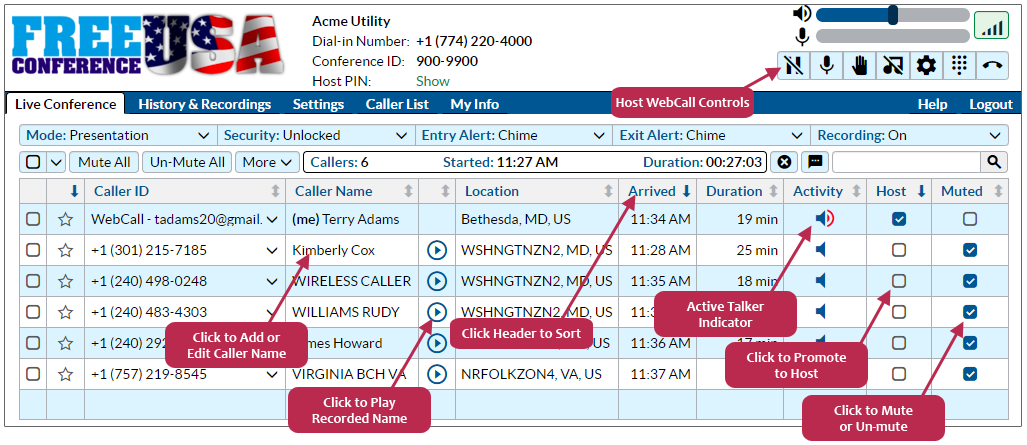Open the dial keypad icon
This screenshot has width=1027, height=445.
(x=960, y=66)
